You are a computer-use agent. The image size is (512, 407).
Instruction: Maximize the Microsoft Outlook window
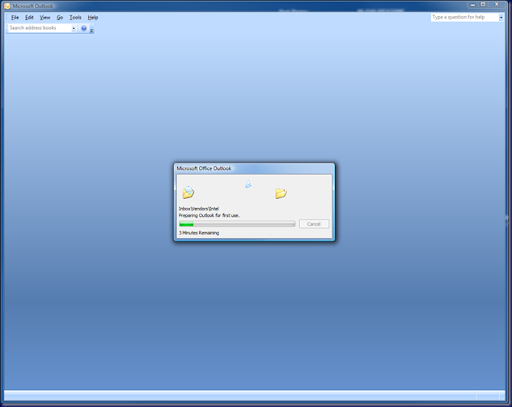483,5
